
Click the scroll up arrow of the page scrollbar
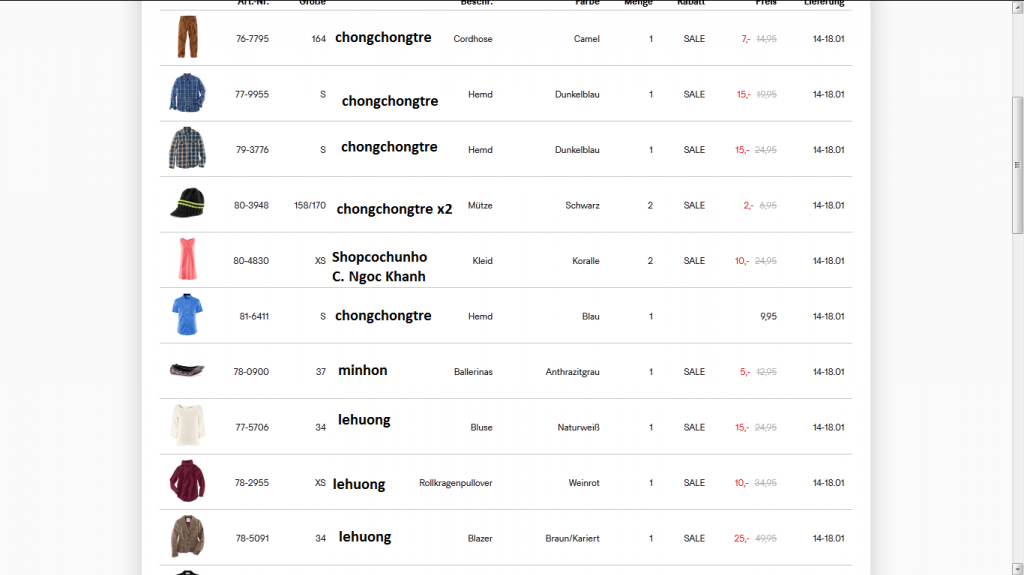point(1018,6)
